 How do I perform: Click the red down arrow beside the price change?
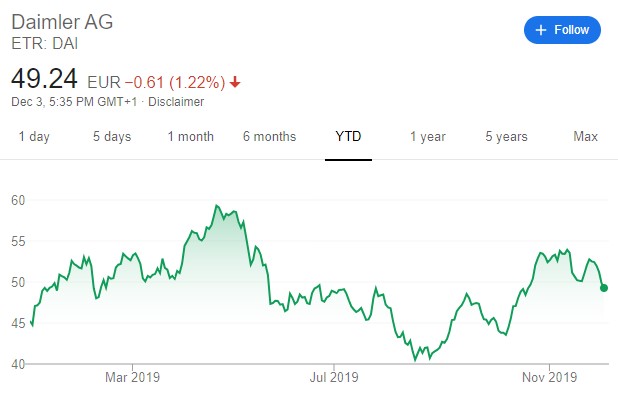pyautogui.click(x=235, y=82)
